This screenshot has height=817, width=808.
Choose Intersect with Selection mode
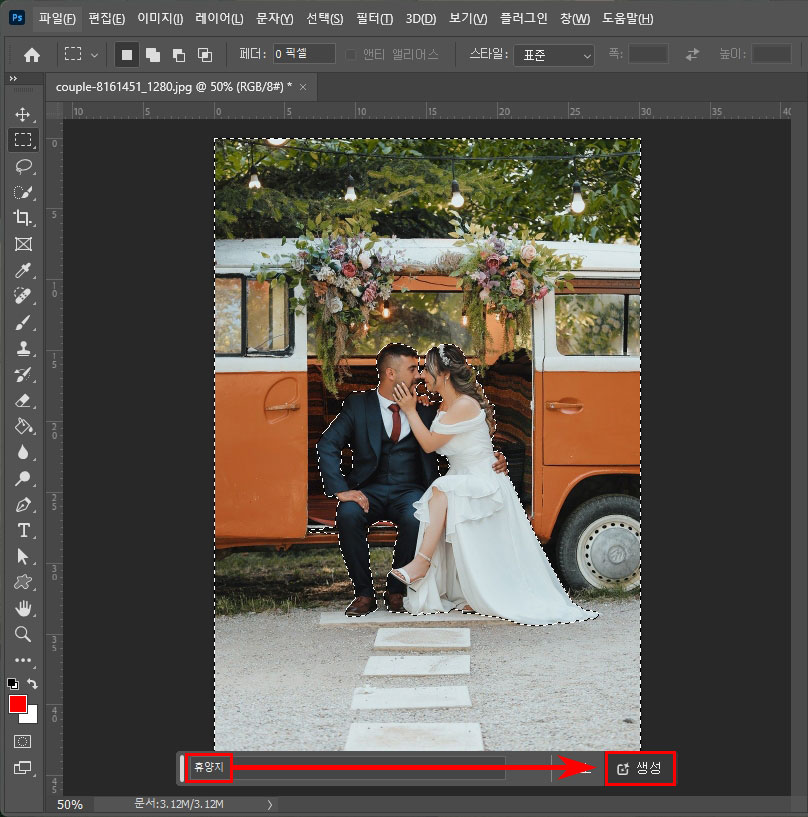[205, 55]
